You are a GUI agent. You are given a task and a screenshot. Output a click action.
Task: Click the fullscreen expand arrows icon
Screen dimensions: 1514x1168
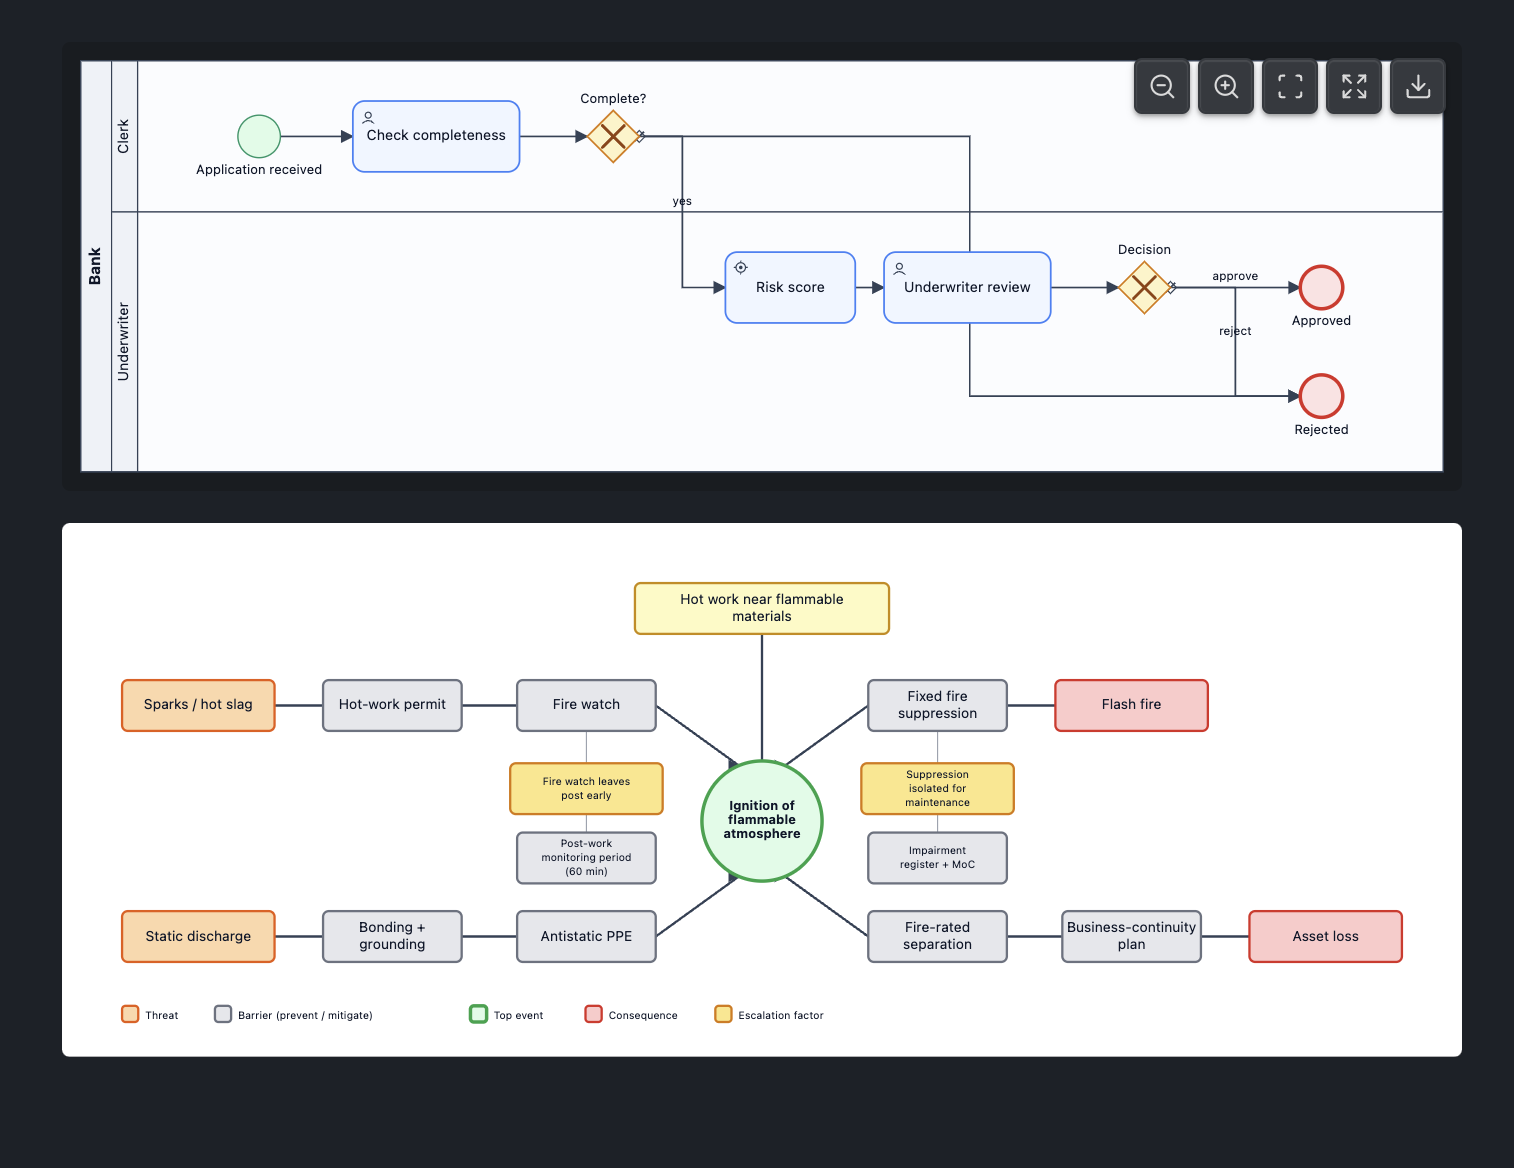click(1354, 86)
